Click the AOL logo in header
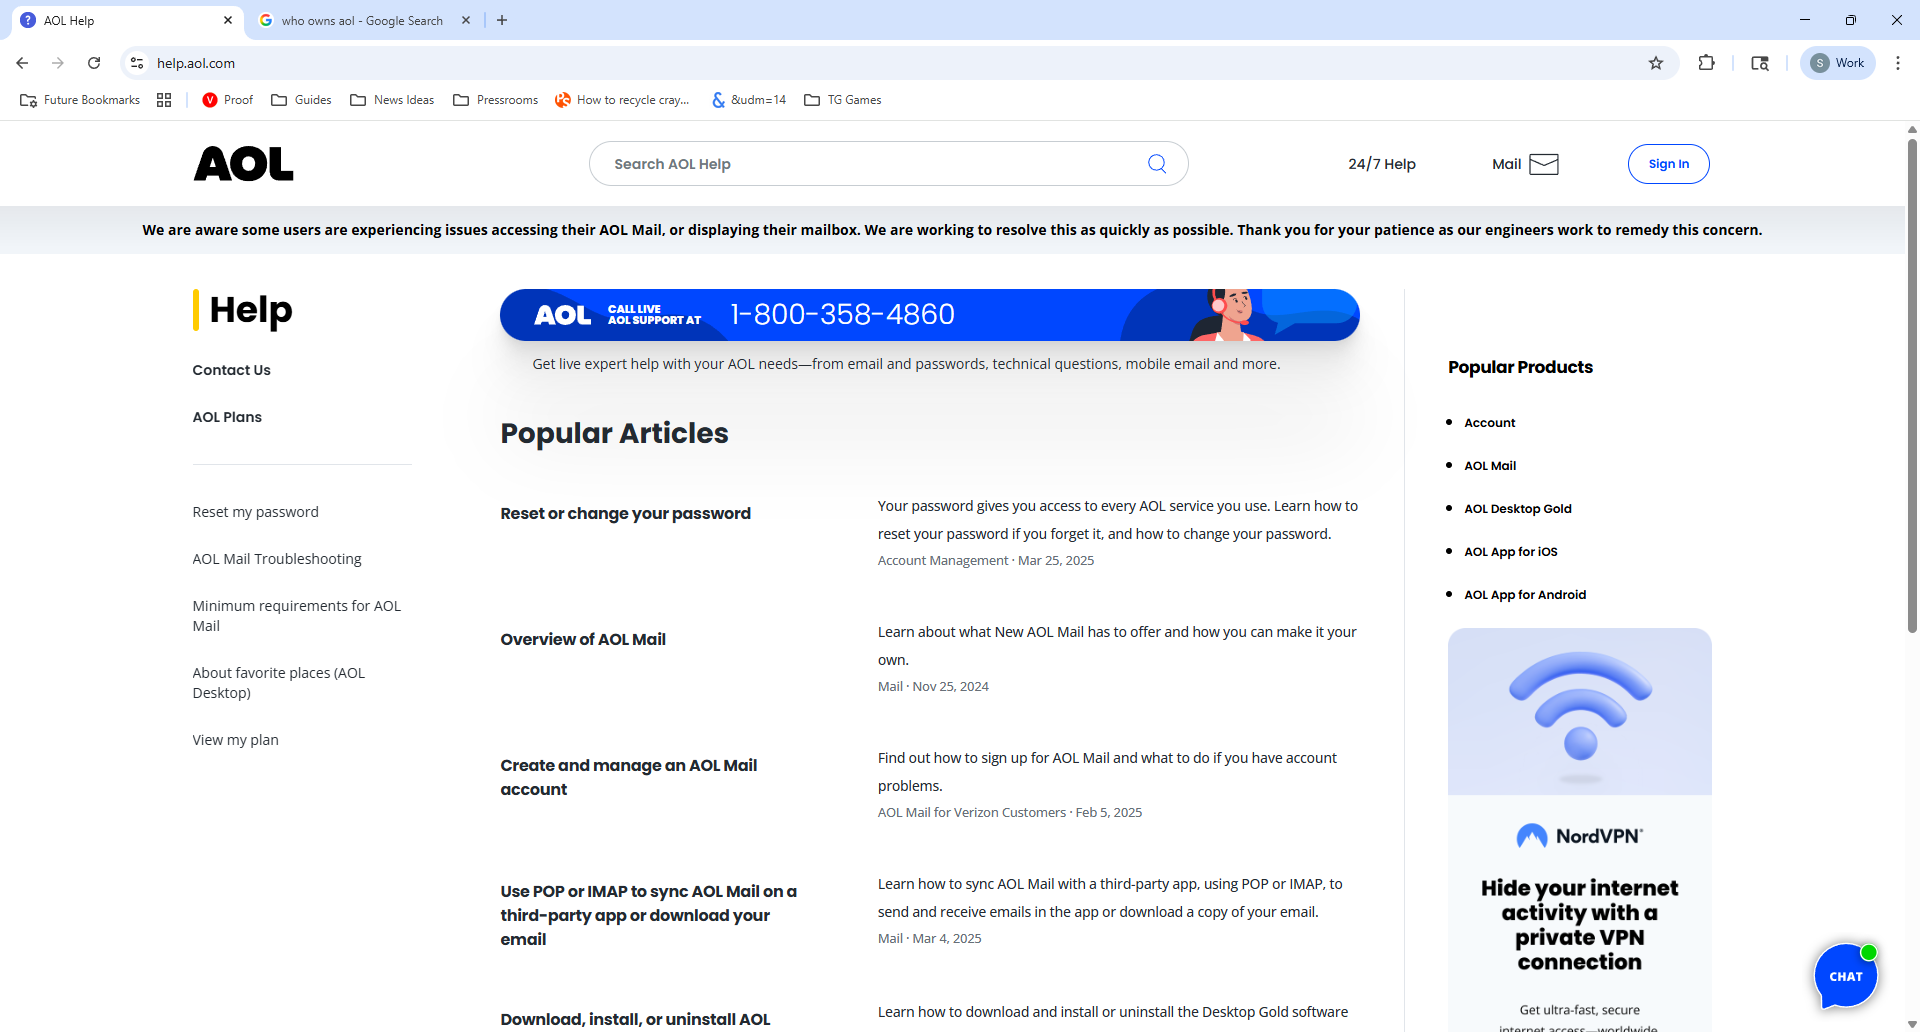 click(243, 164)
